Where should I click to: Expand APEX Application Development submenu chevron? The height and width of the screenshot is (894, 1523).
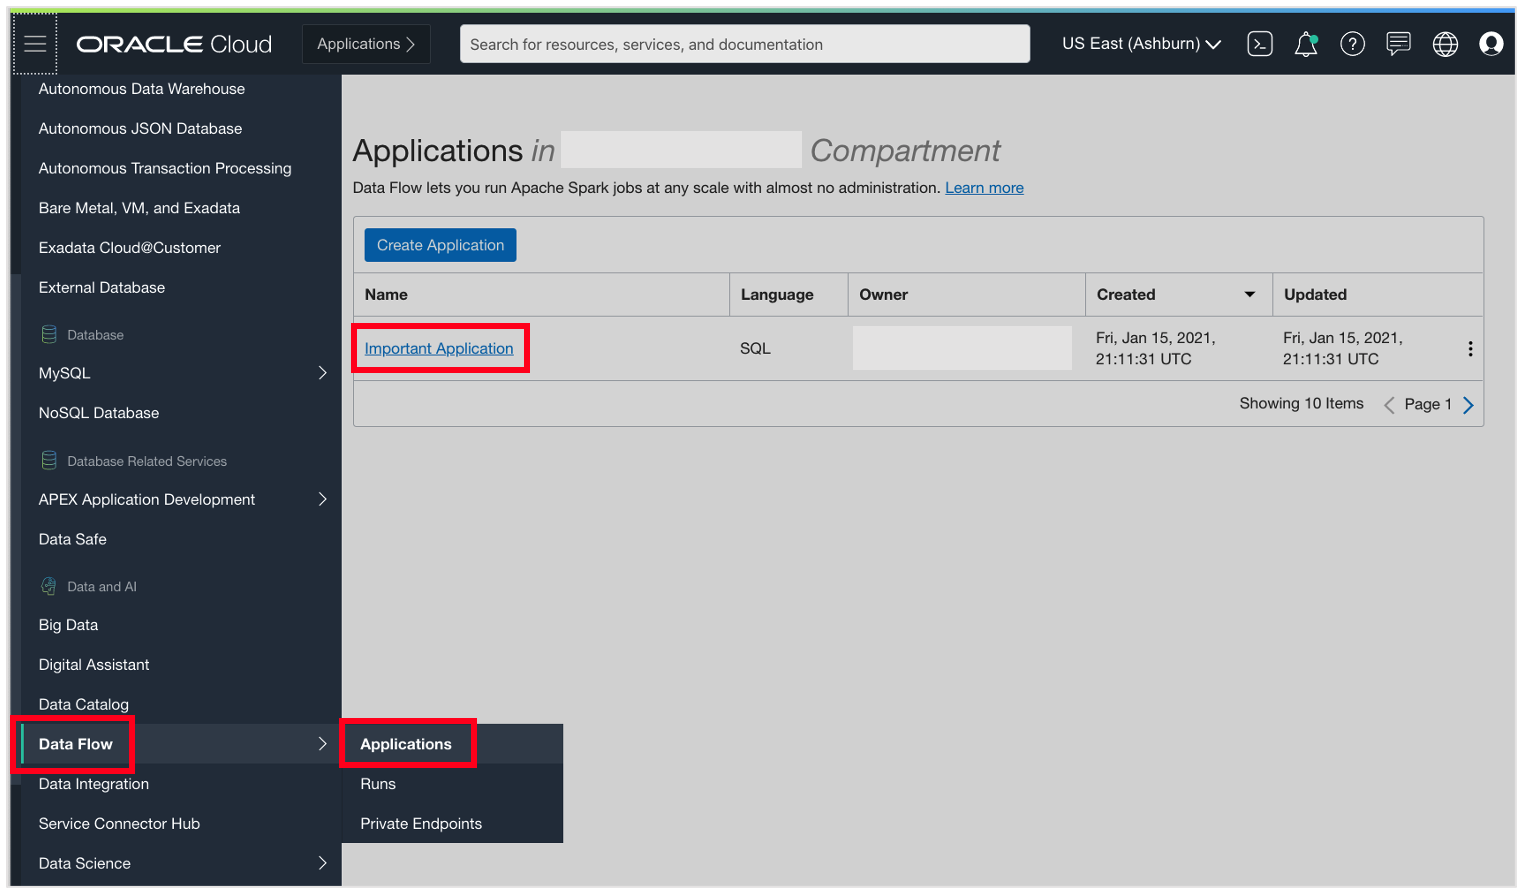[322, 499]
